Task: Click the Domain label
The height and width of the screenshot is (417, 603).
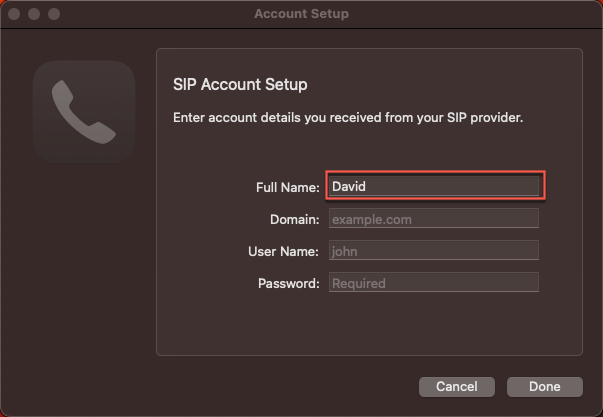Action: (x=294, y=219)
